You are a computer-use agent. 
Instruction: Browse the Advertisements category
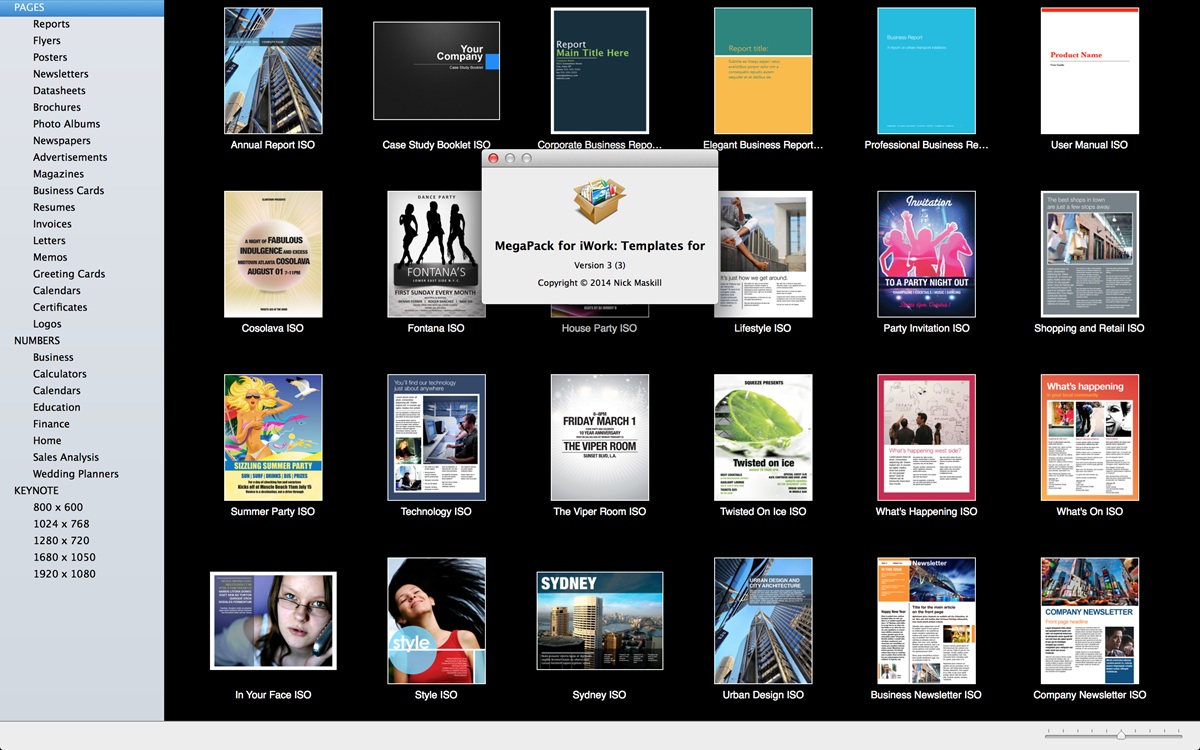click(x=70, y=157)
